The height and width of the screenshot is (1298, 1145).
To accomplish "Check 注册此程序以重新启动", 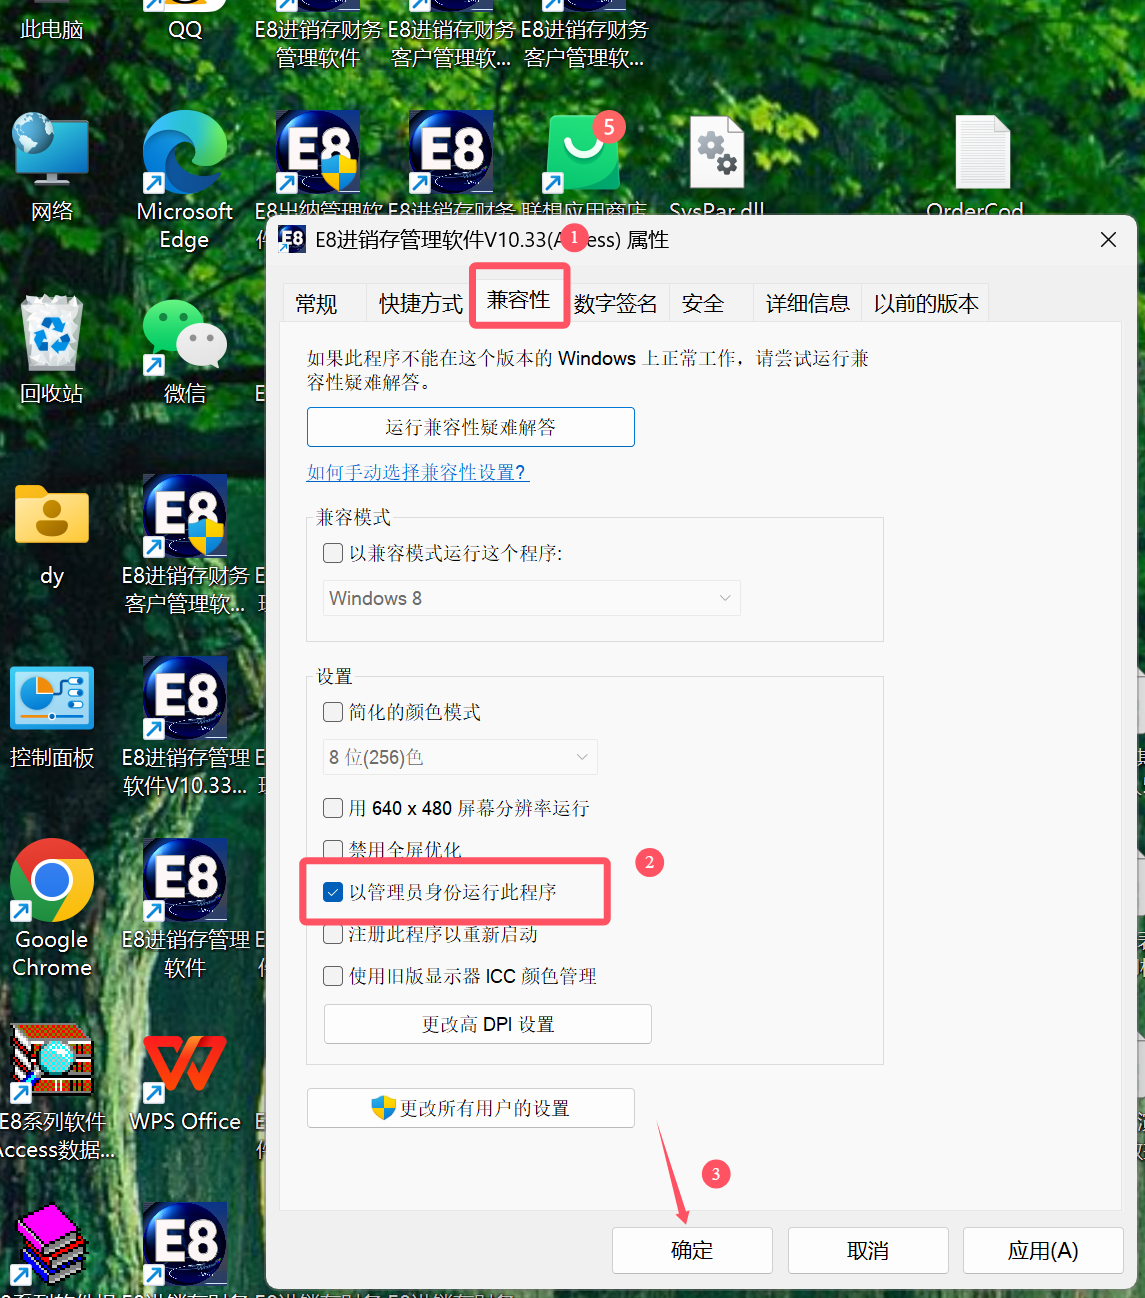I will [333, 934].
